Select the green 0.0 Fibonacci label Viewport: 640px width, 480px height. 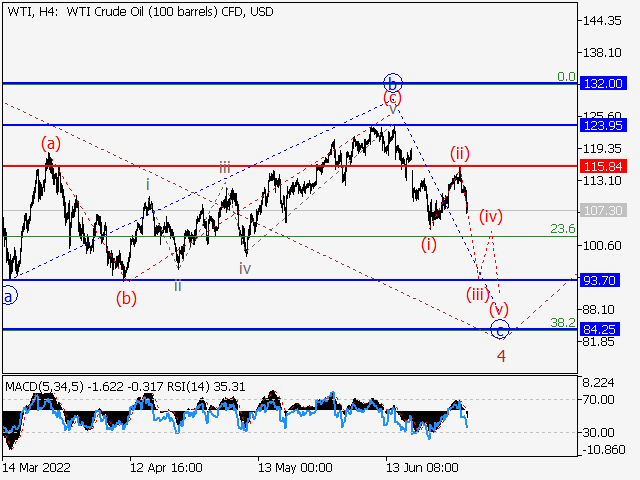pyautogui.click(x=567, y=77)
